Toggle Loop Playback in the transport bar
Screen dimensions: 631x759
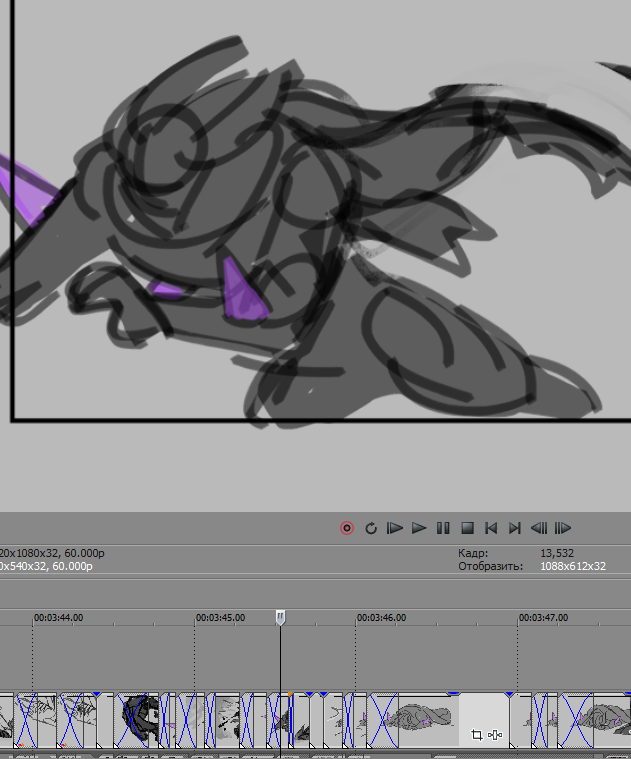coord(371,528)
